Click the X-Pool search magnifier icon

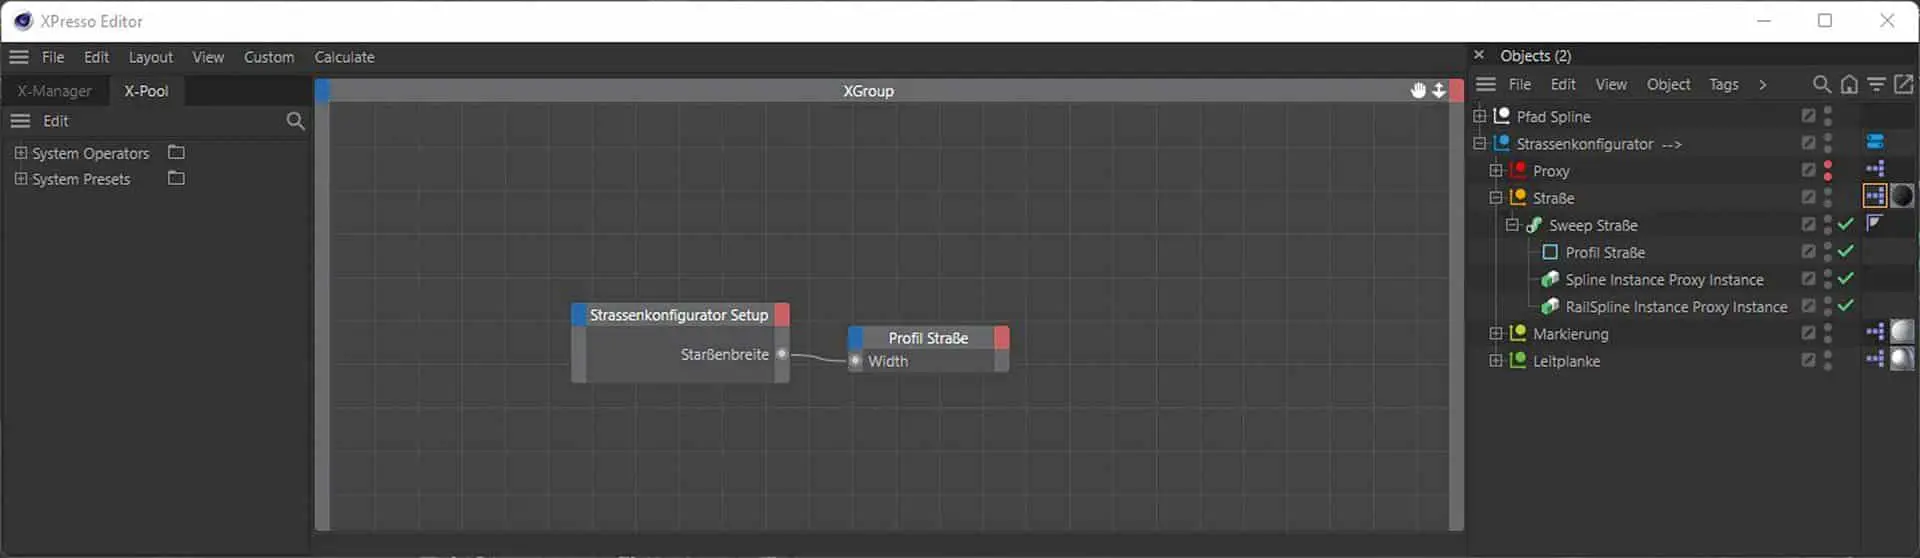click(295, 121)
